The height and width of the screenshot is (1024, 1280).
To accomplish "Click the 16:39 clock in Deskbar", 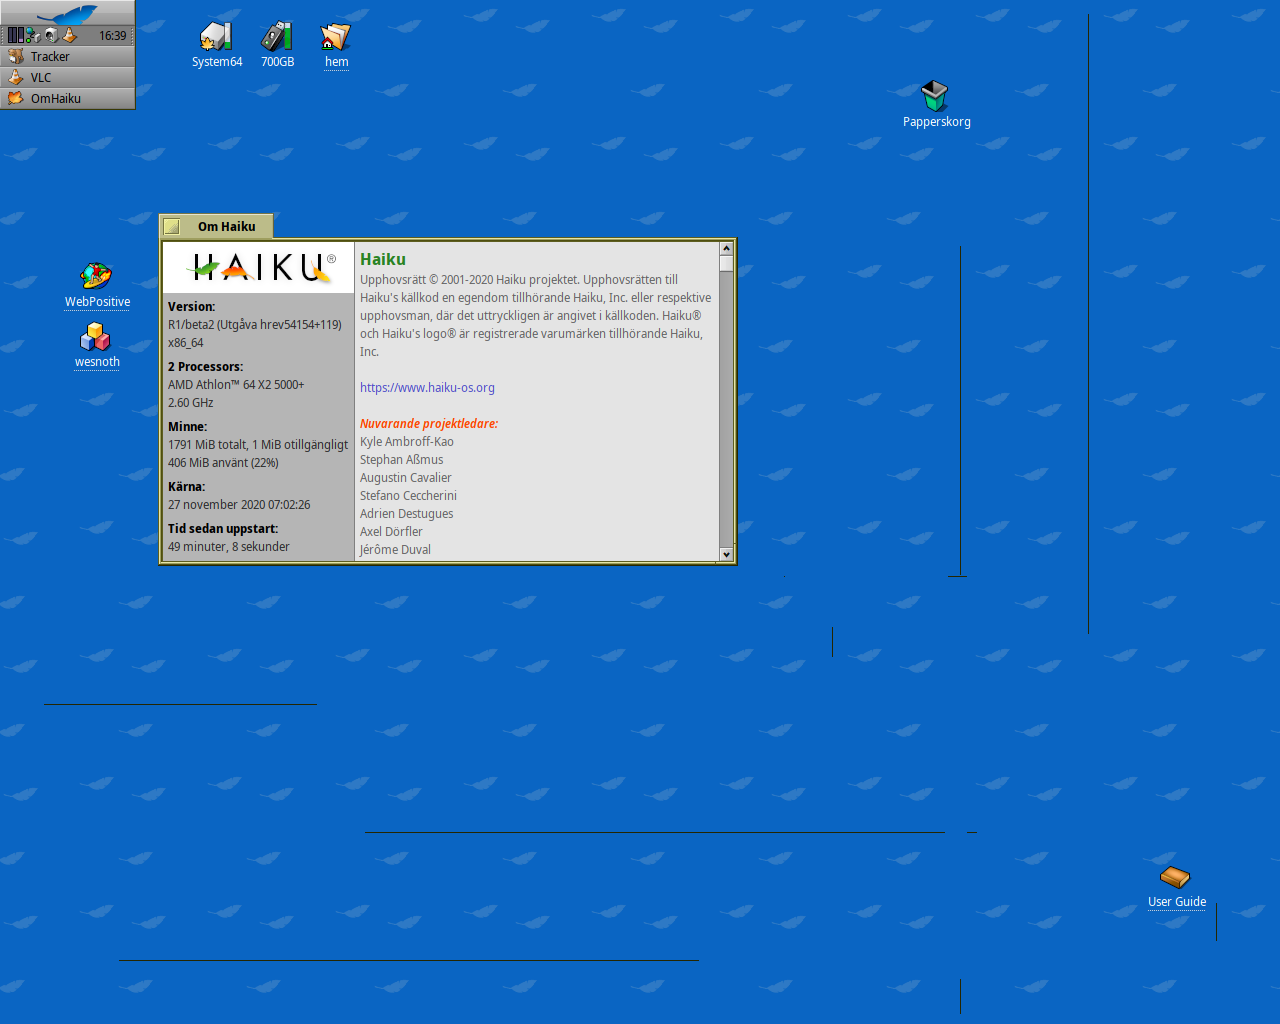I will pos(113,36).
